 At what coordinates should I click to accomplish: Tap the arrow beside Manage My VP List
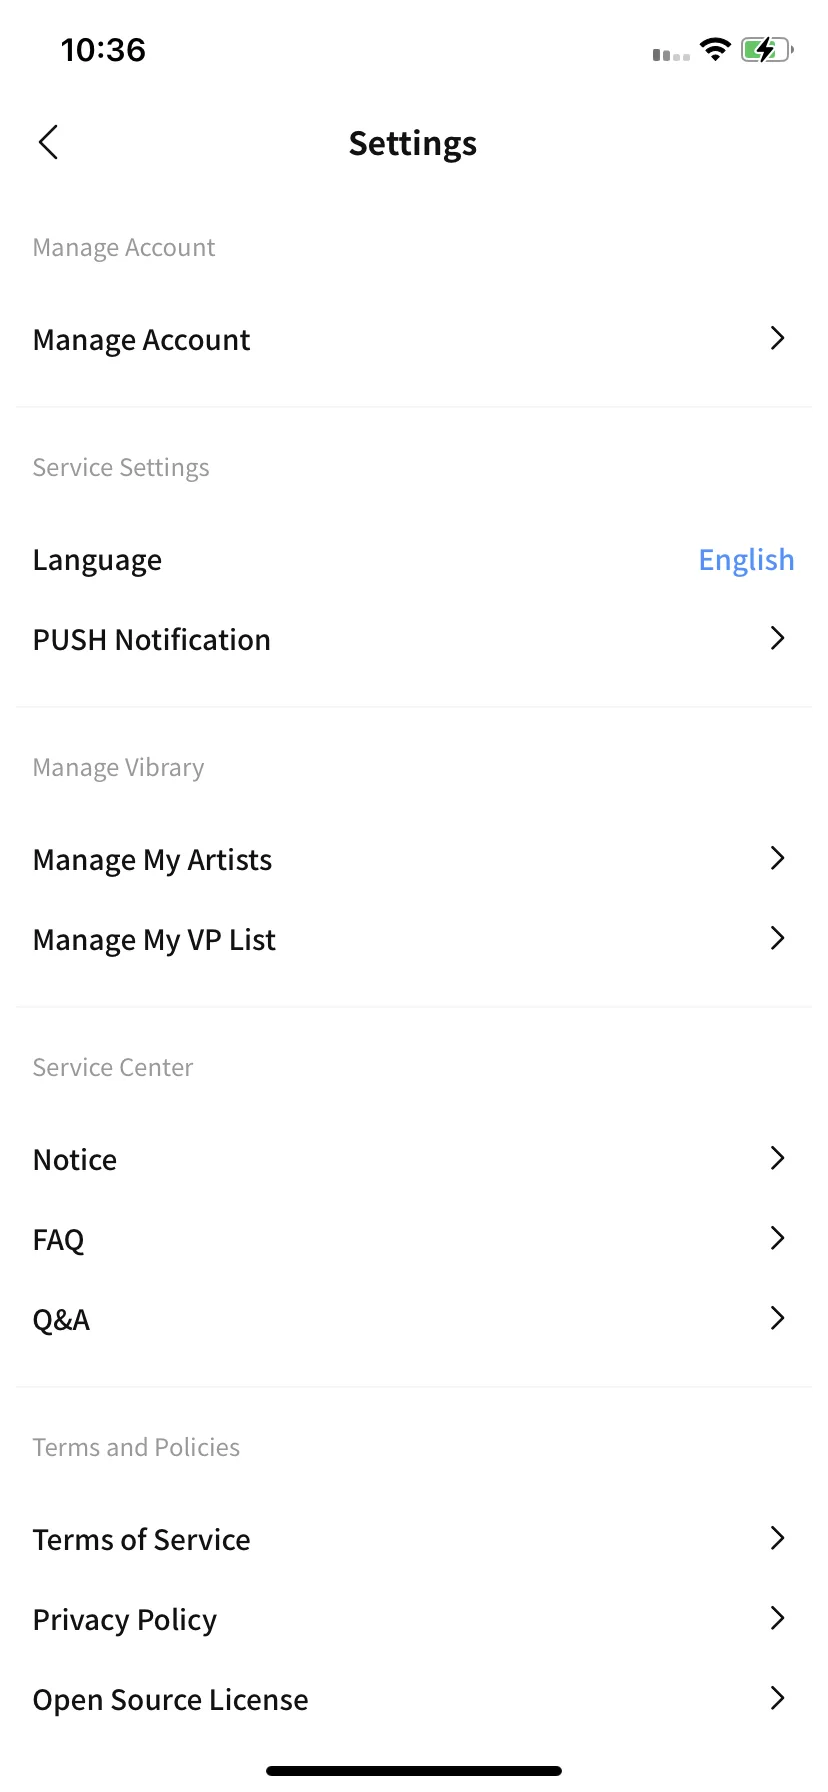tap(777, 938)
